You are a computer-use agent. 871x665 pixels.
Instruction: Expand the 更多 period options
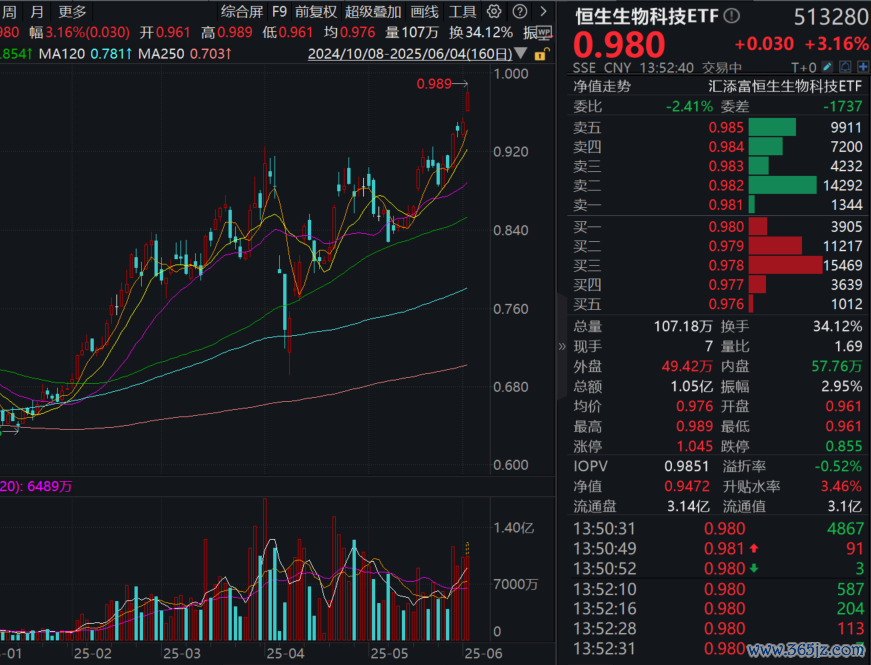tap(72, 12)
